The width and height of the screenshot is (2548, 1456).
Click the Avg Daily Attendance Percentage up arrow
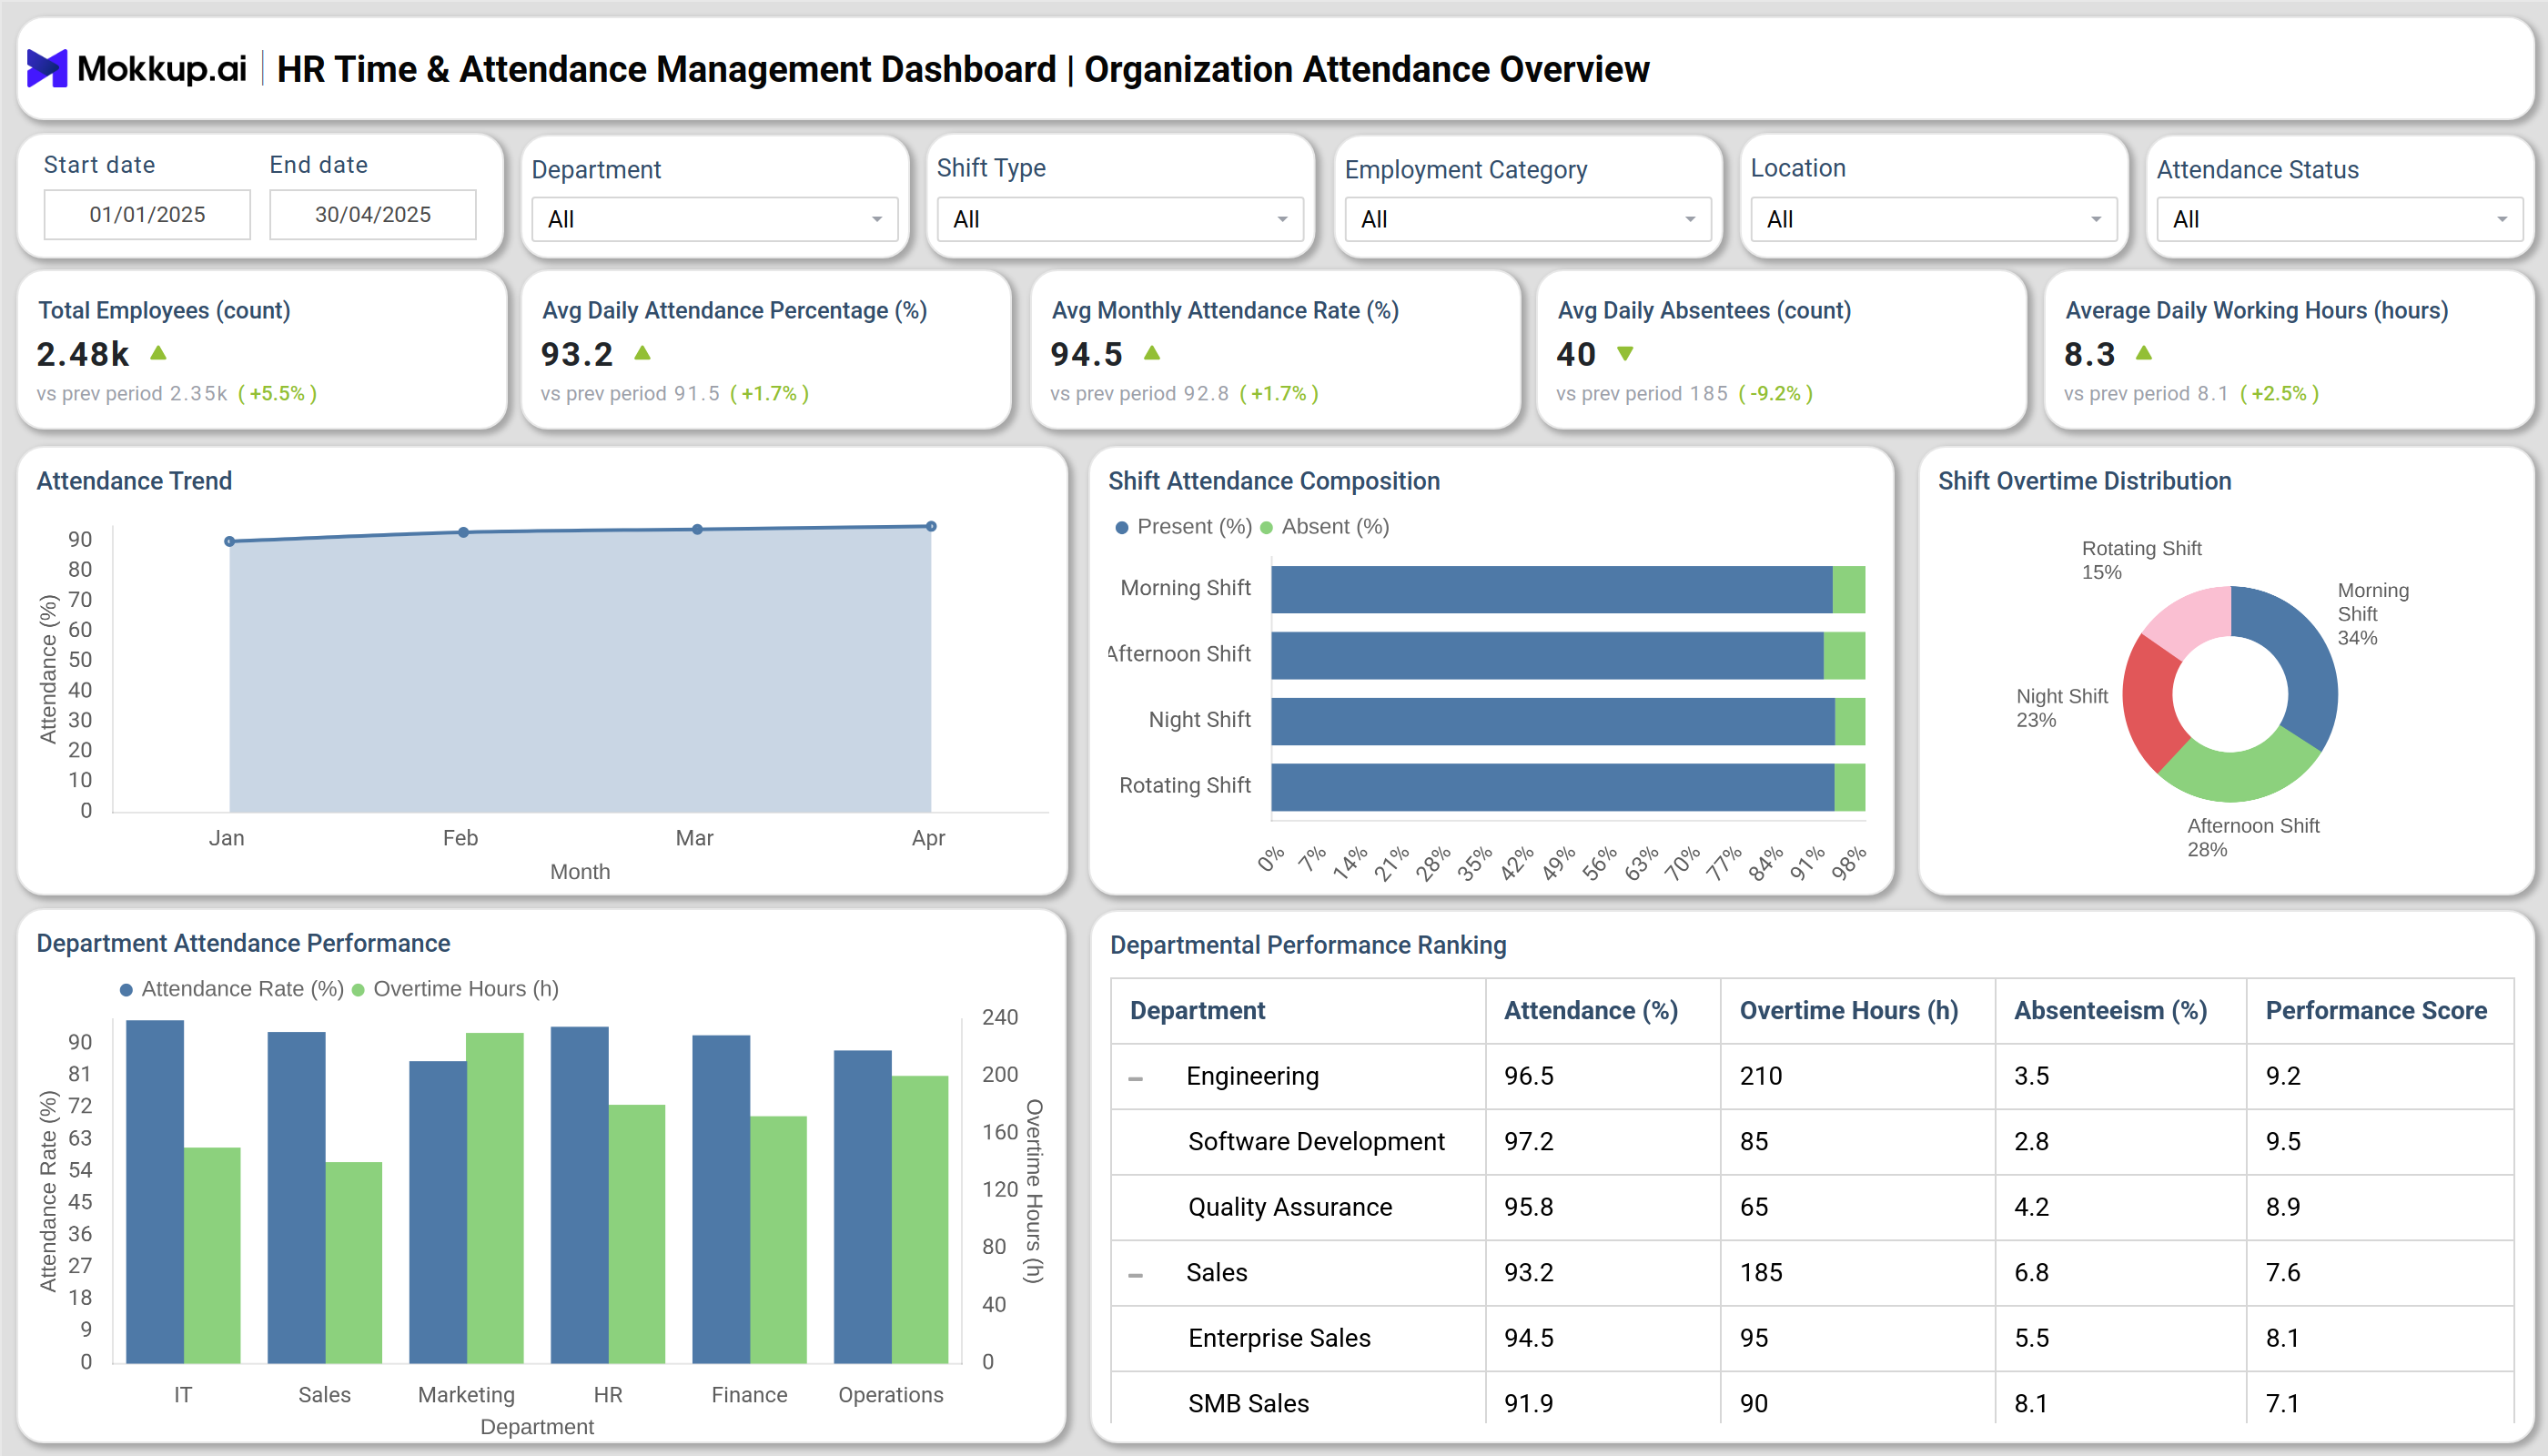point(643,352)
